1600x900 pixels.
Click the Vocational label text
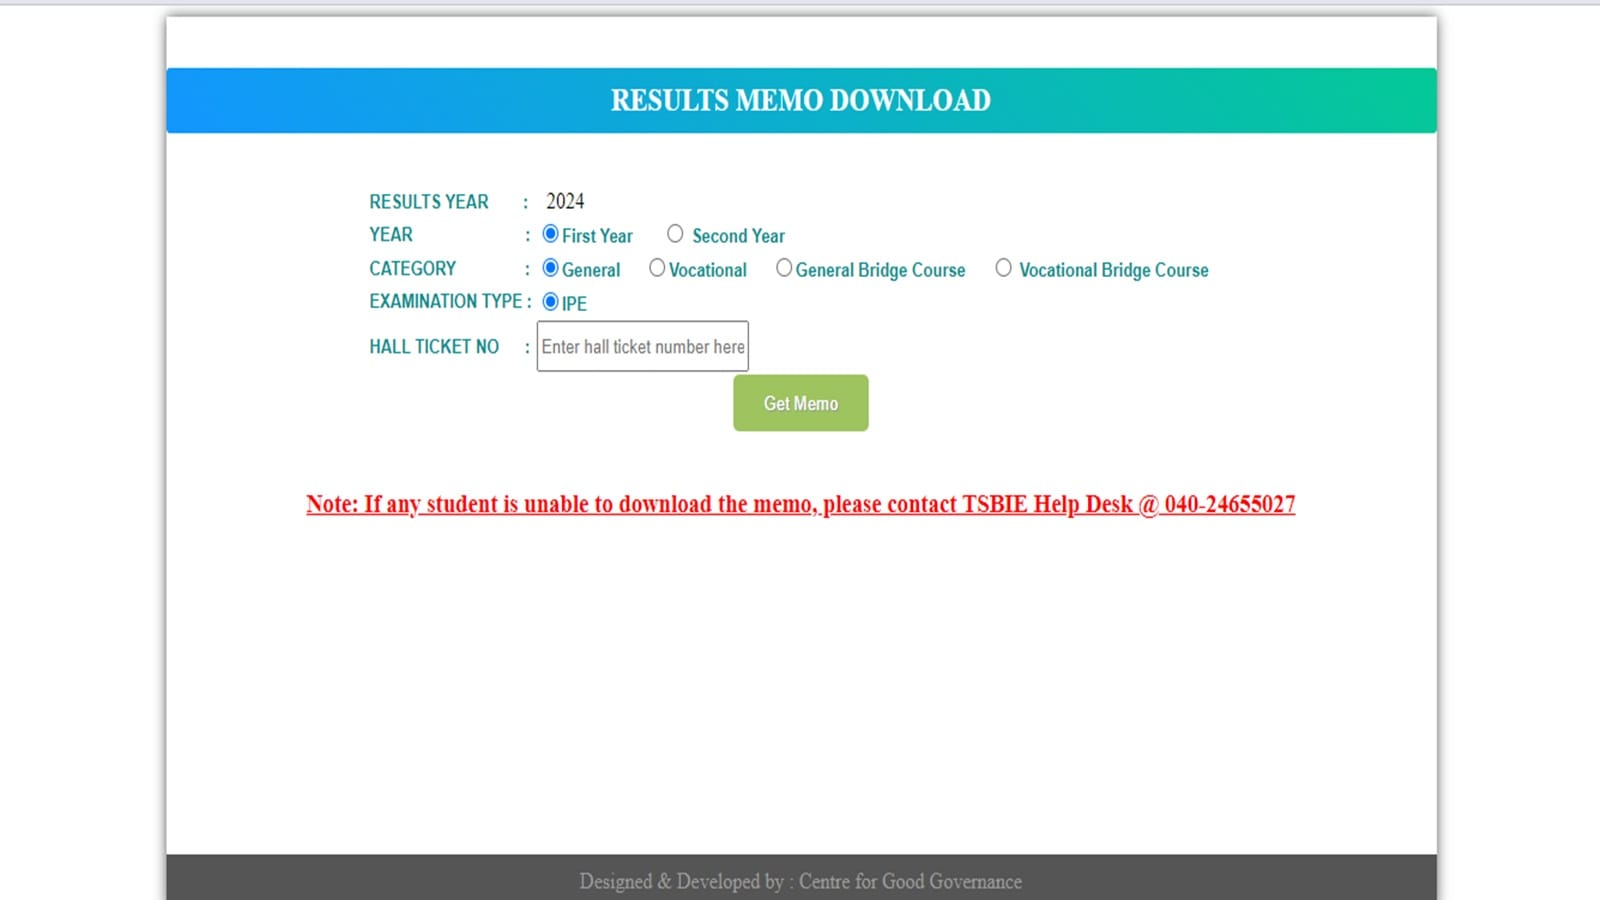click(x=707, y=270)
